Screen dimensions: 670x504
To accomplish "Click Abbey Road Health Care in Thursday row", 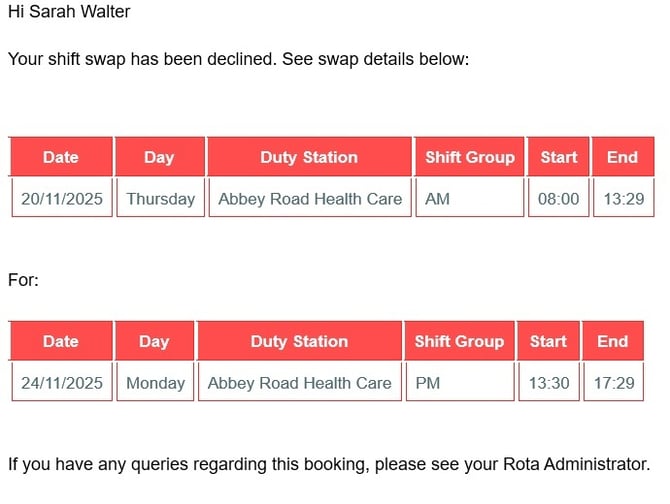I will pos(310,198).
